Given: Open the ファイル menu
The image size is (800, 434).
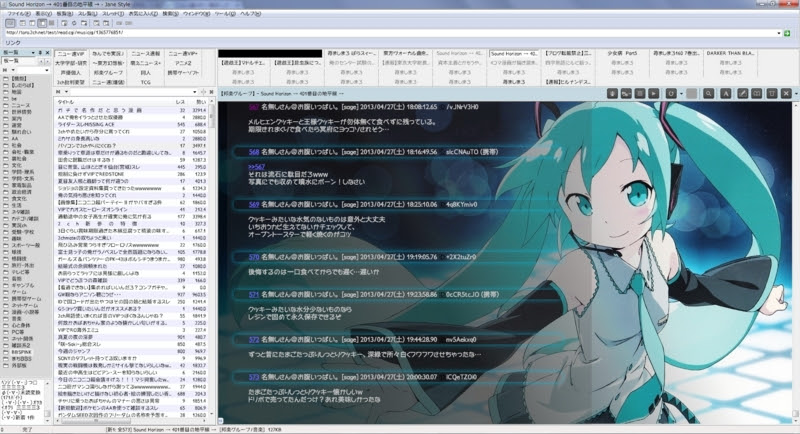Looking at the screenshot, I should tap(18, 14).
